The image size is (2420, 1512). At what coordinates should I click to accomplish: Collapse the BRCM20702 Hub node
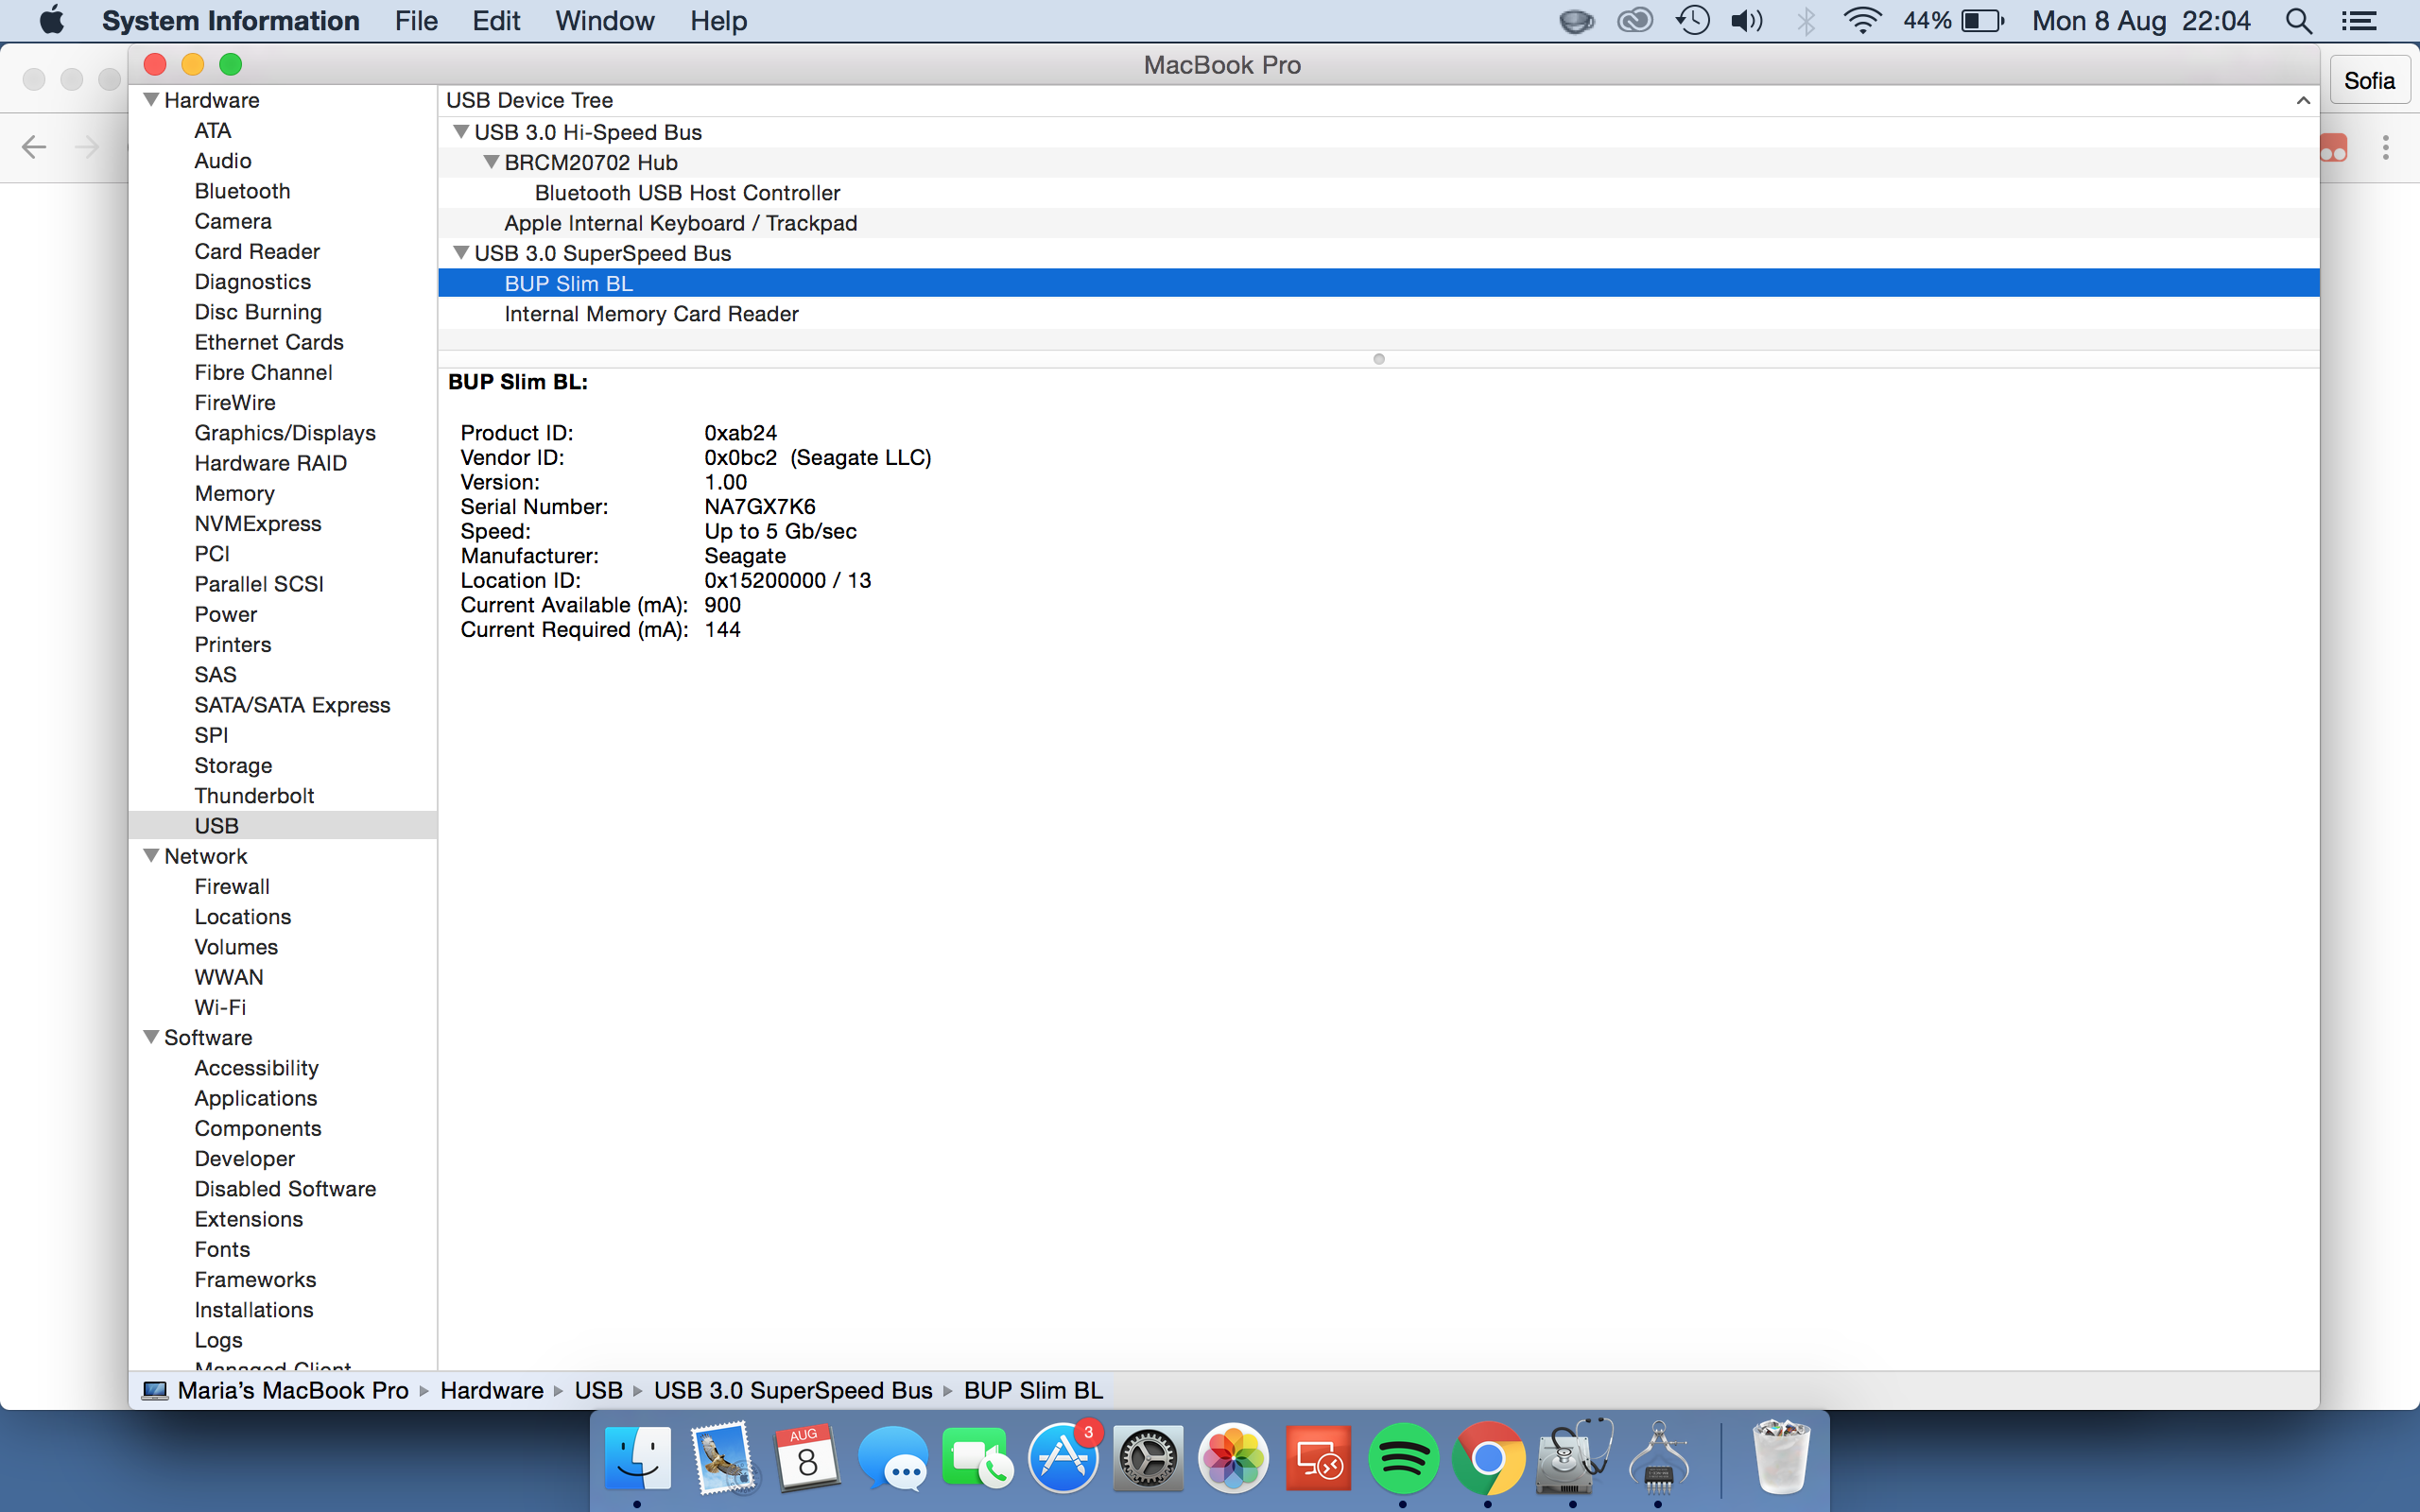tap(491, 162)
